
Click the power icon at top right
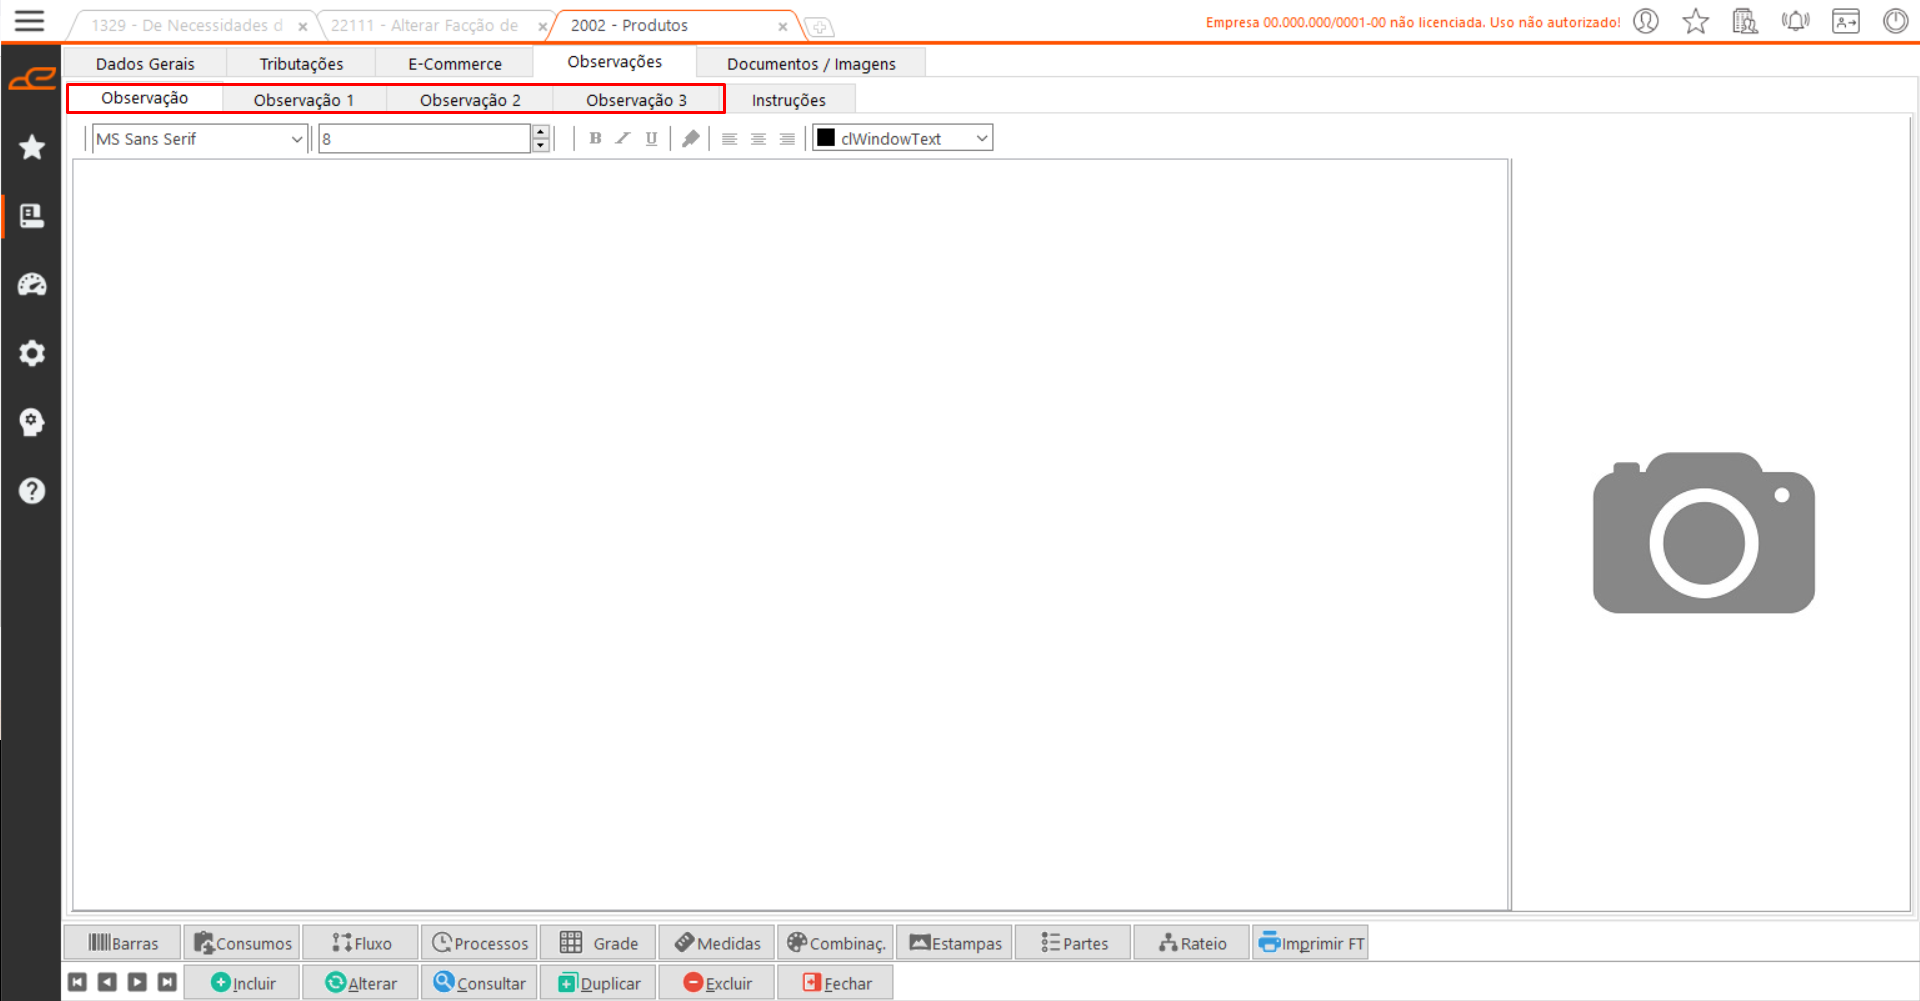tap(1895, 21)
